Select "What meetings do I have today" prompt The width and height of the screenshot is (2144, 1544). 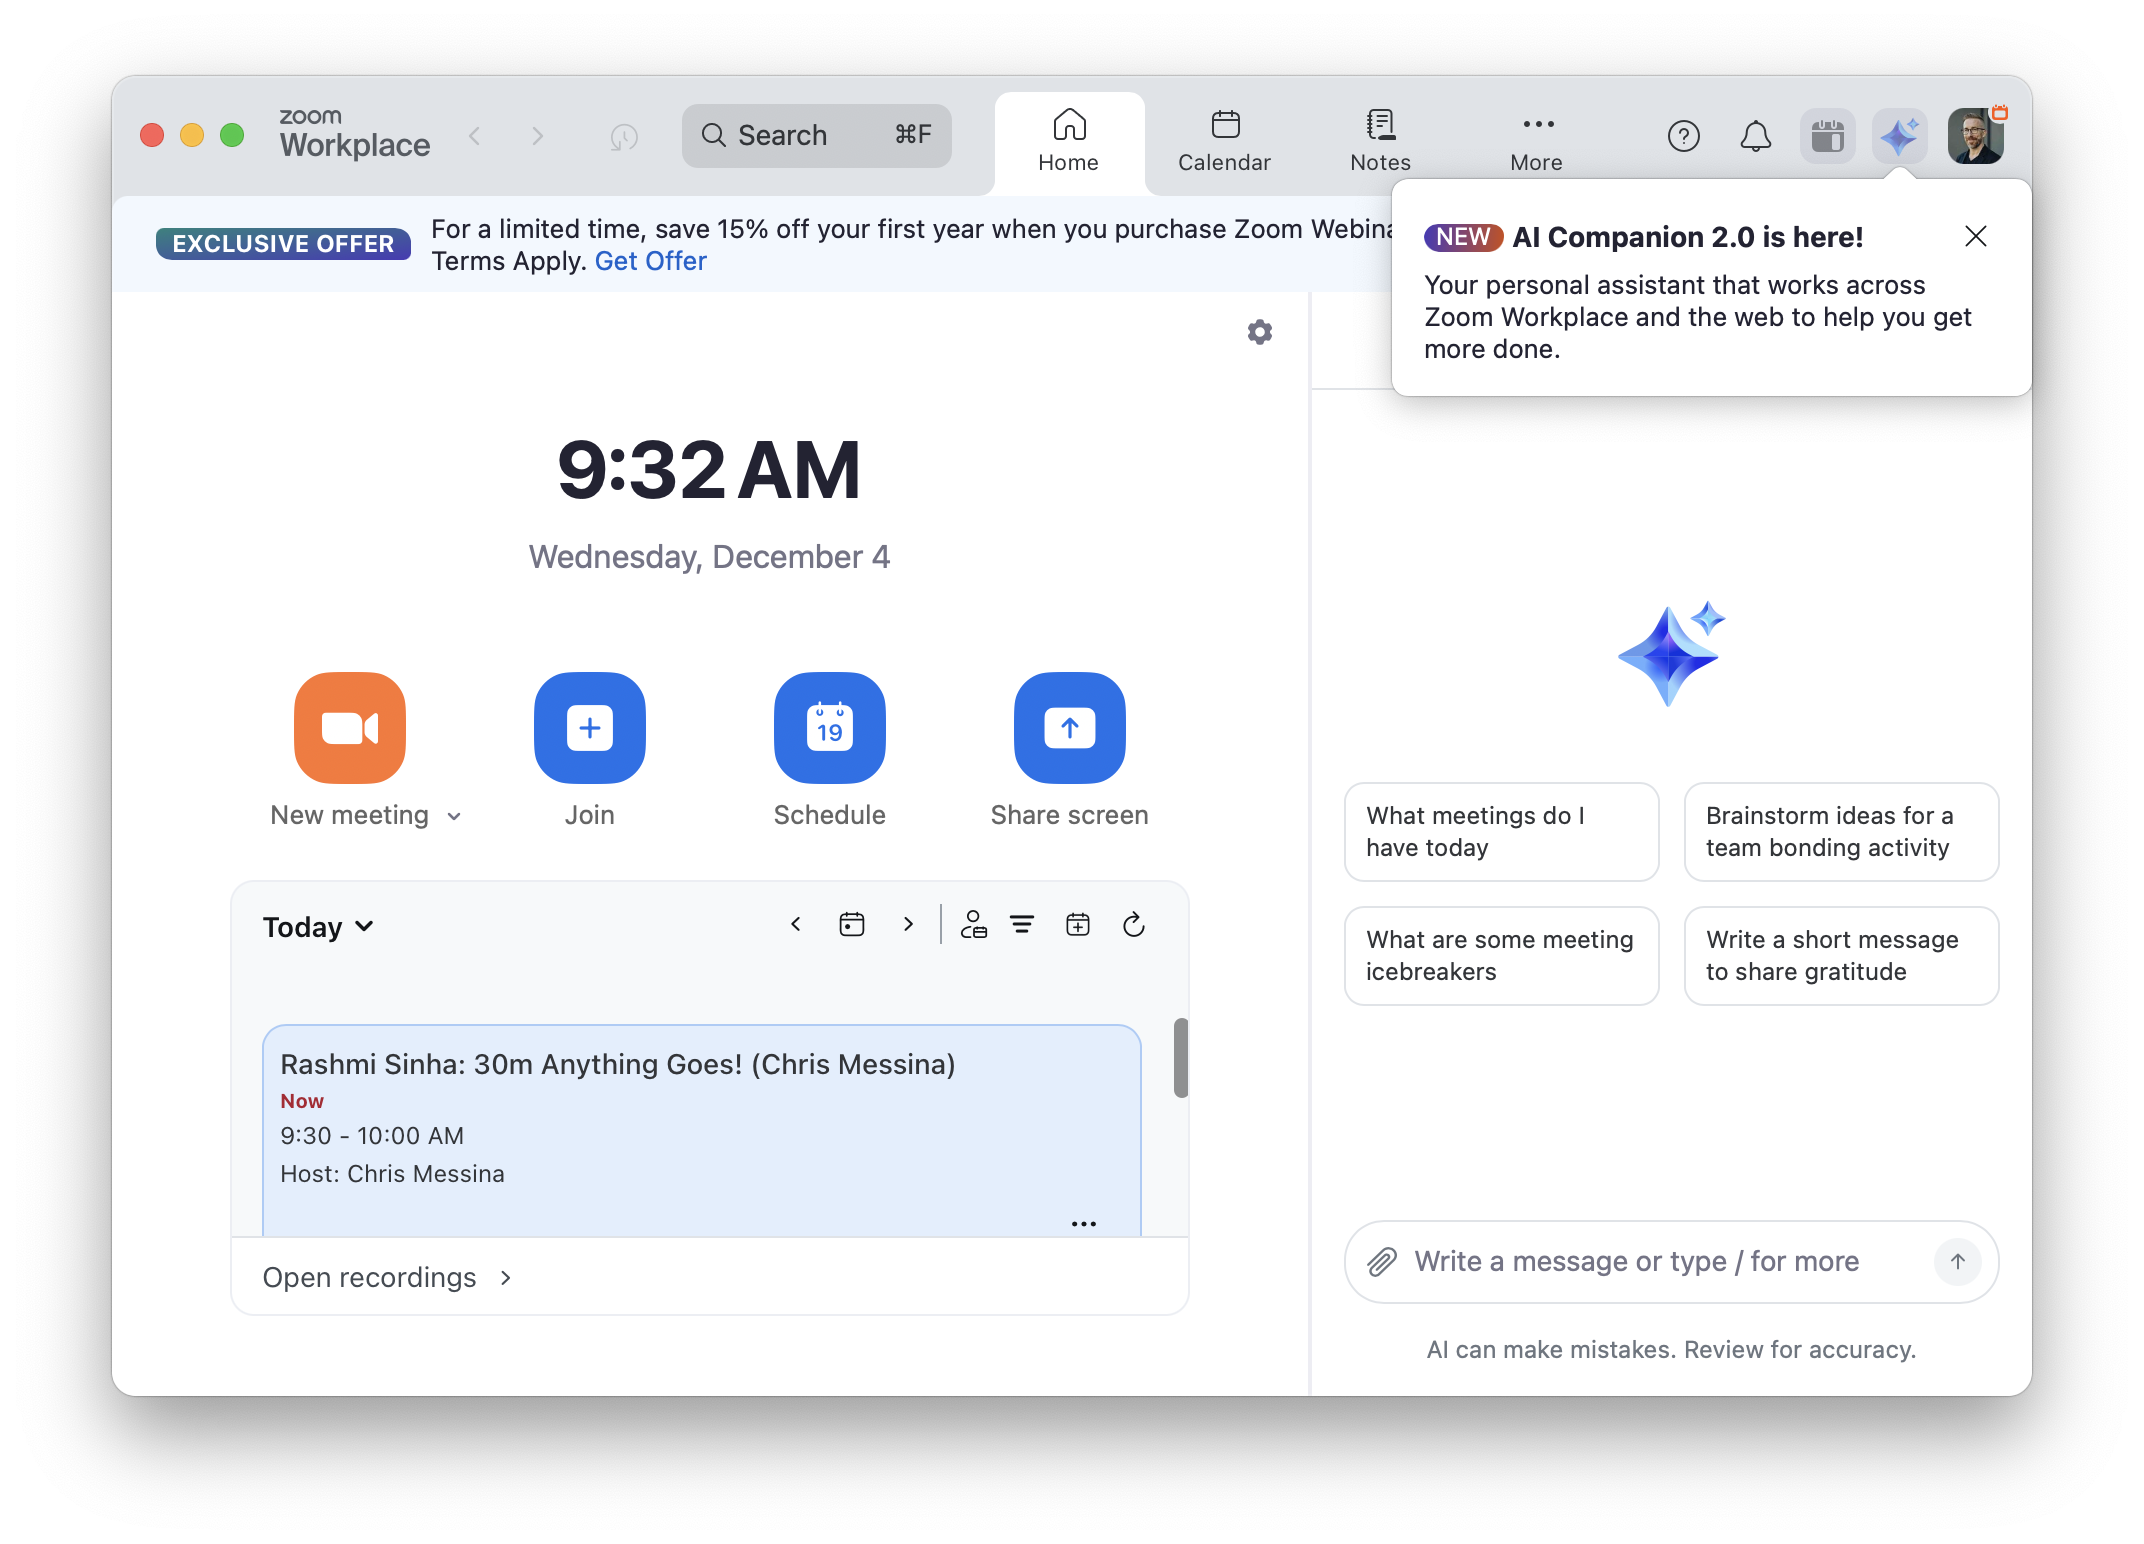coord(1501,831)
